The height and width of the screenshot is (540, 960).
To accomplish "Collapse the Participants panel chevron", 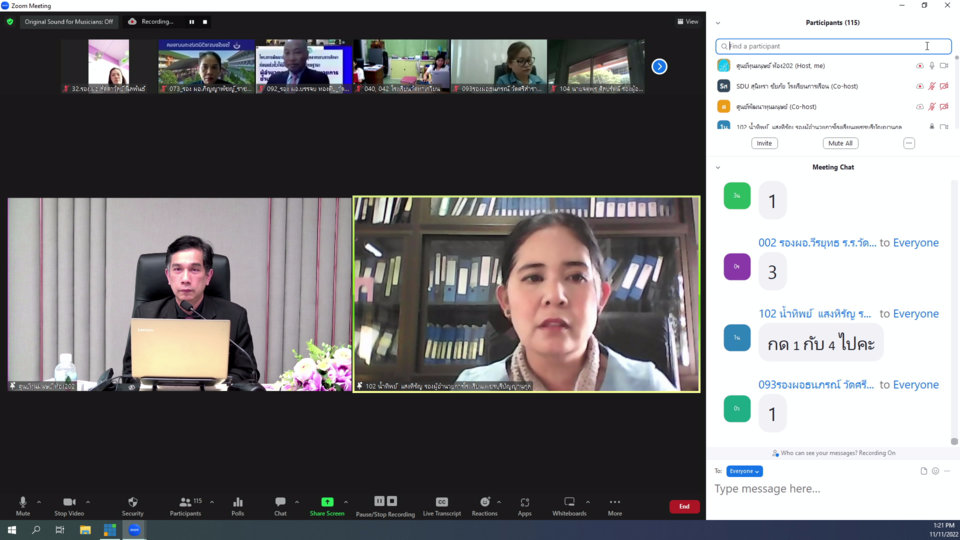I will (x=718, y=23).
